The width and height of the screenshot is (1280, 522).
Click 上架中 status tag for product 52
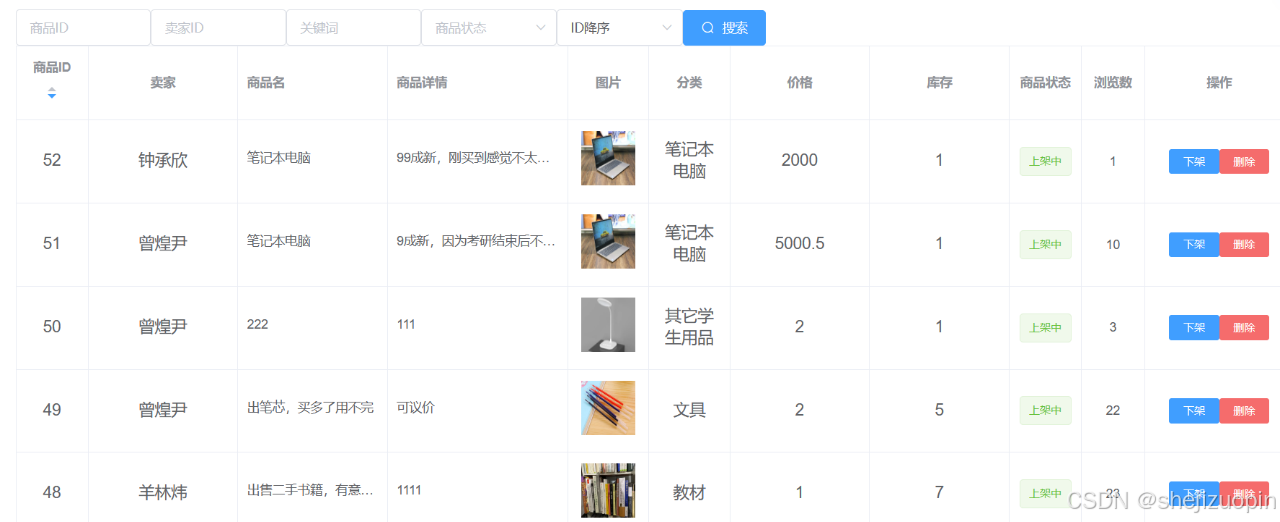click(1045, 161)
